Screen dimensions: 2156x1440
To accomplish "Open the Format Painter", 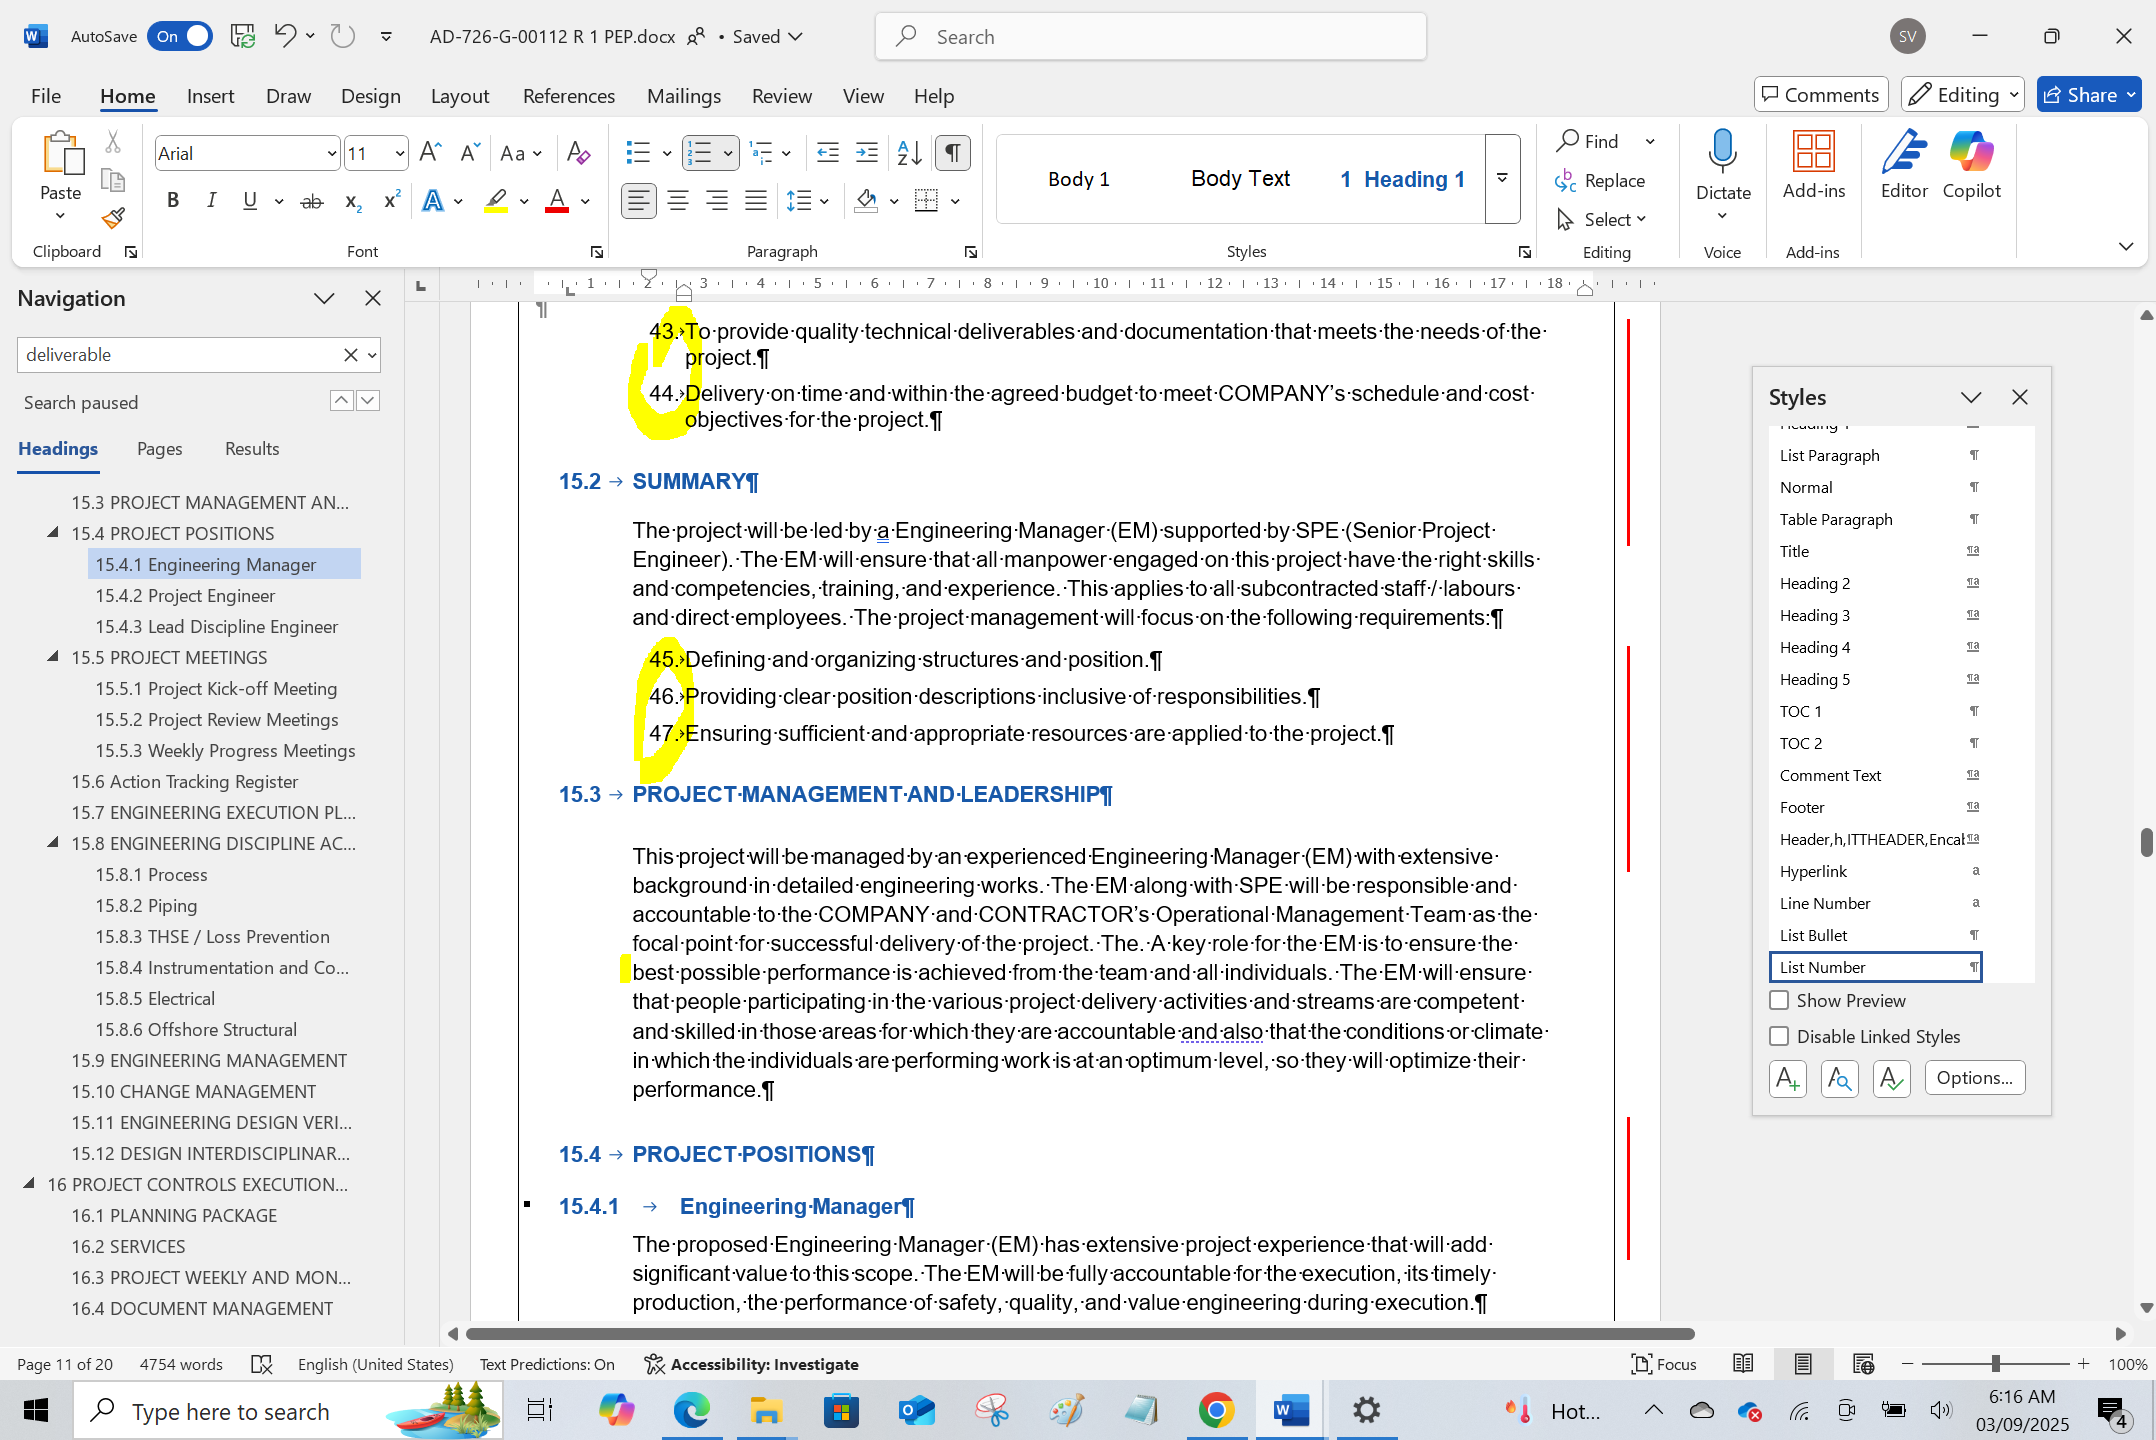I will pos(112,218).
